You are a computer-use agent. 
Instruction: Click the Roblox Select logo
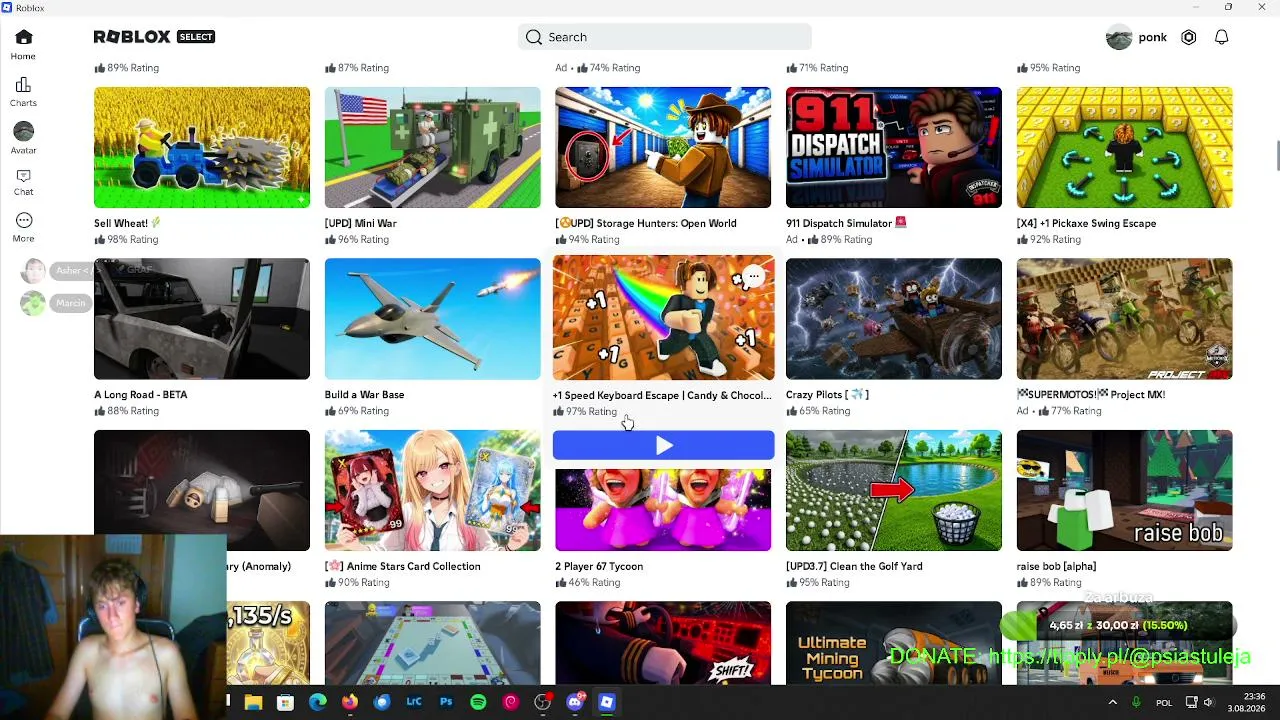click(x=154, y=37)
